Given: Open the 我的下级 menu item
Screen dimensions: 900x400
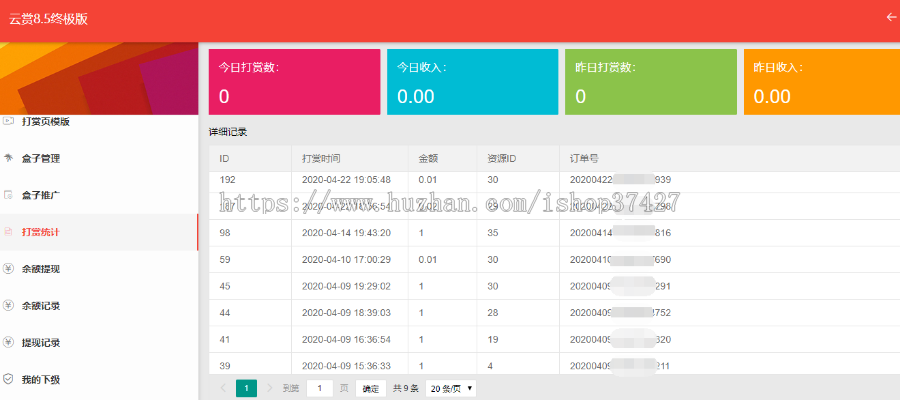Looking at the screenshot, I should pos(42,380).
